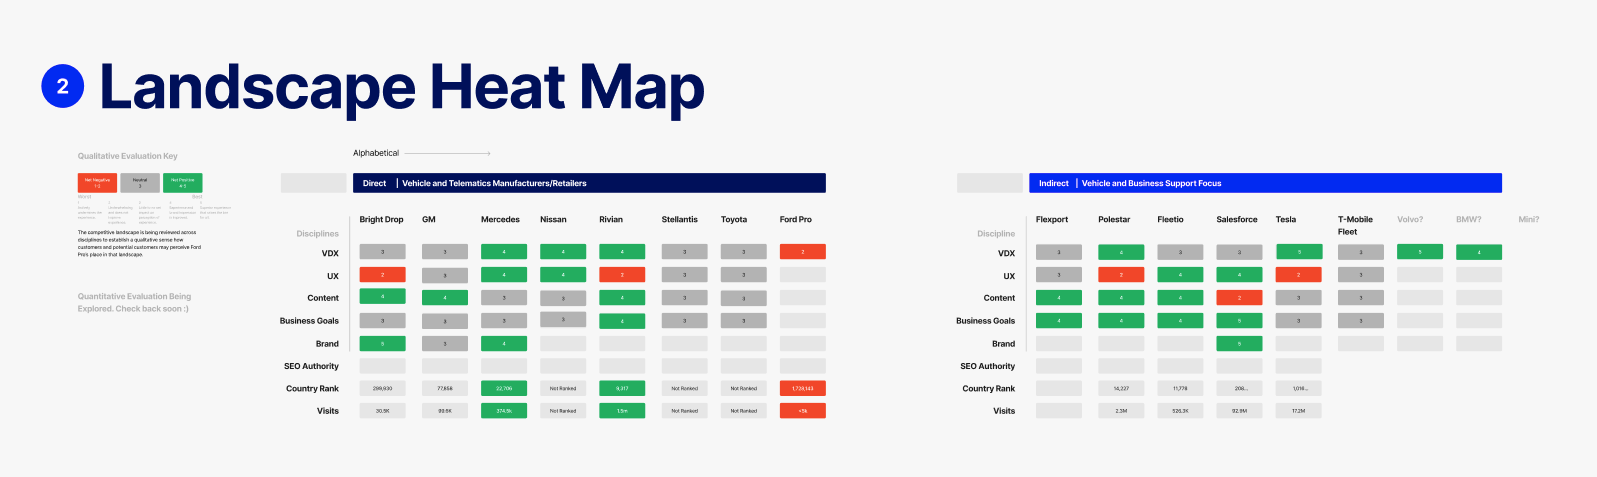Click the Quantitative Evaluation Being Explored note

pyautogui.click(x=134, y=302)
